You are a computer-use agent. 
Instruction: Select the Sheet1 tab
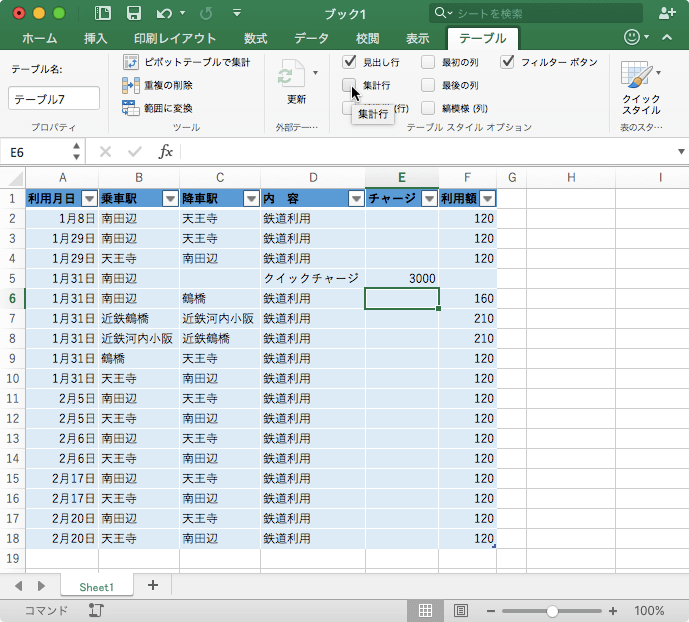tap(97, 587)
